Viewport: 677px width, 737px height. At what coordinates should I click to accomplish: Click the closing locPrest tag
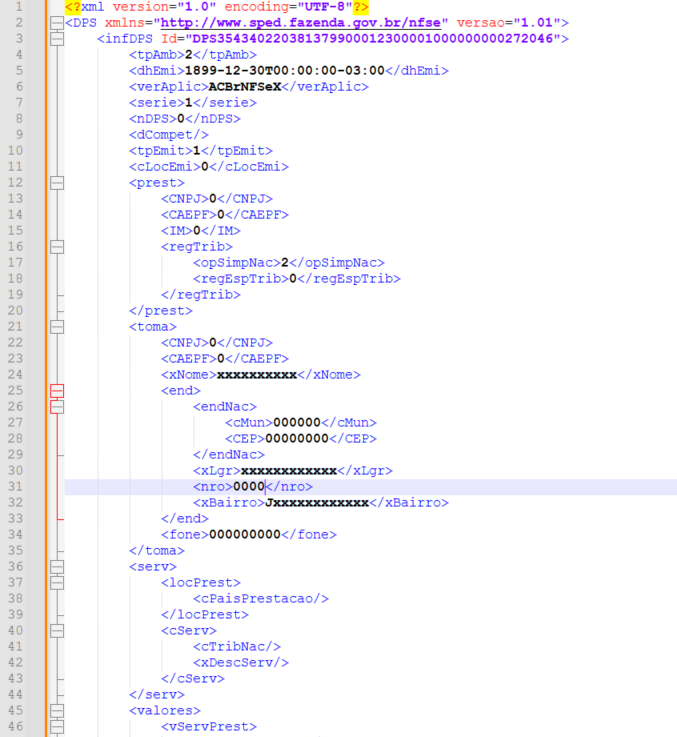click(205, 614)
